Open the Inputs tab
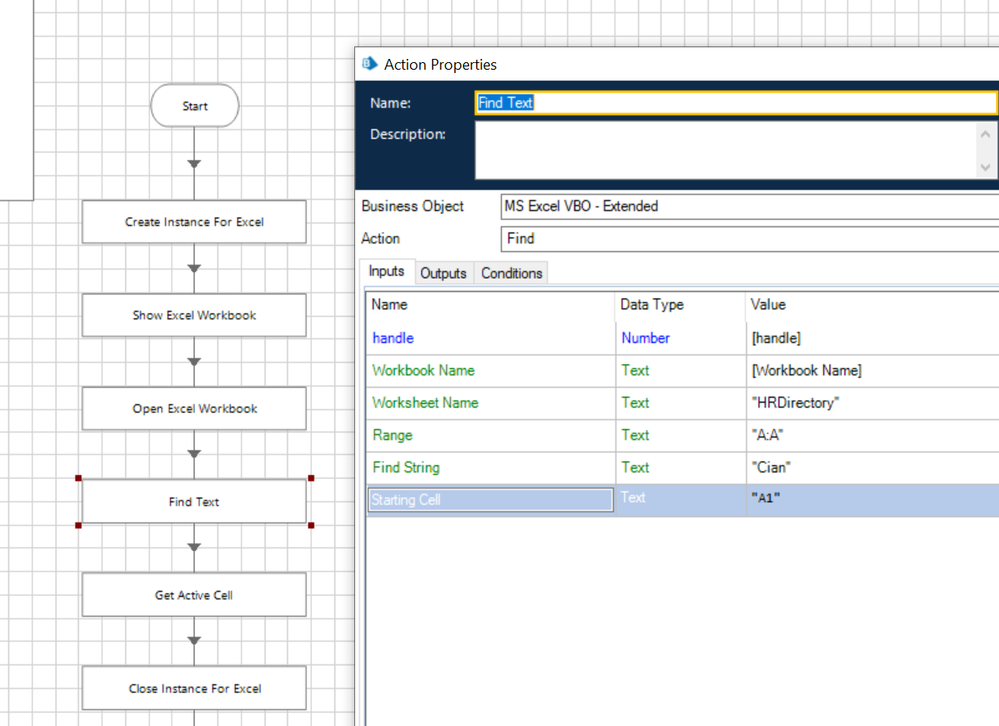This screenshot has height=726, width=999. pyautogui.click(x=386, y=272)
